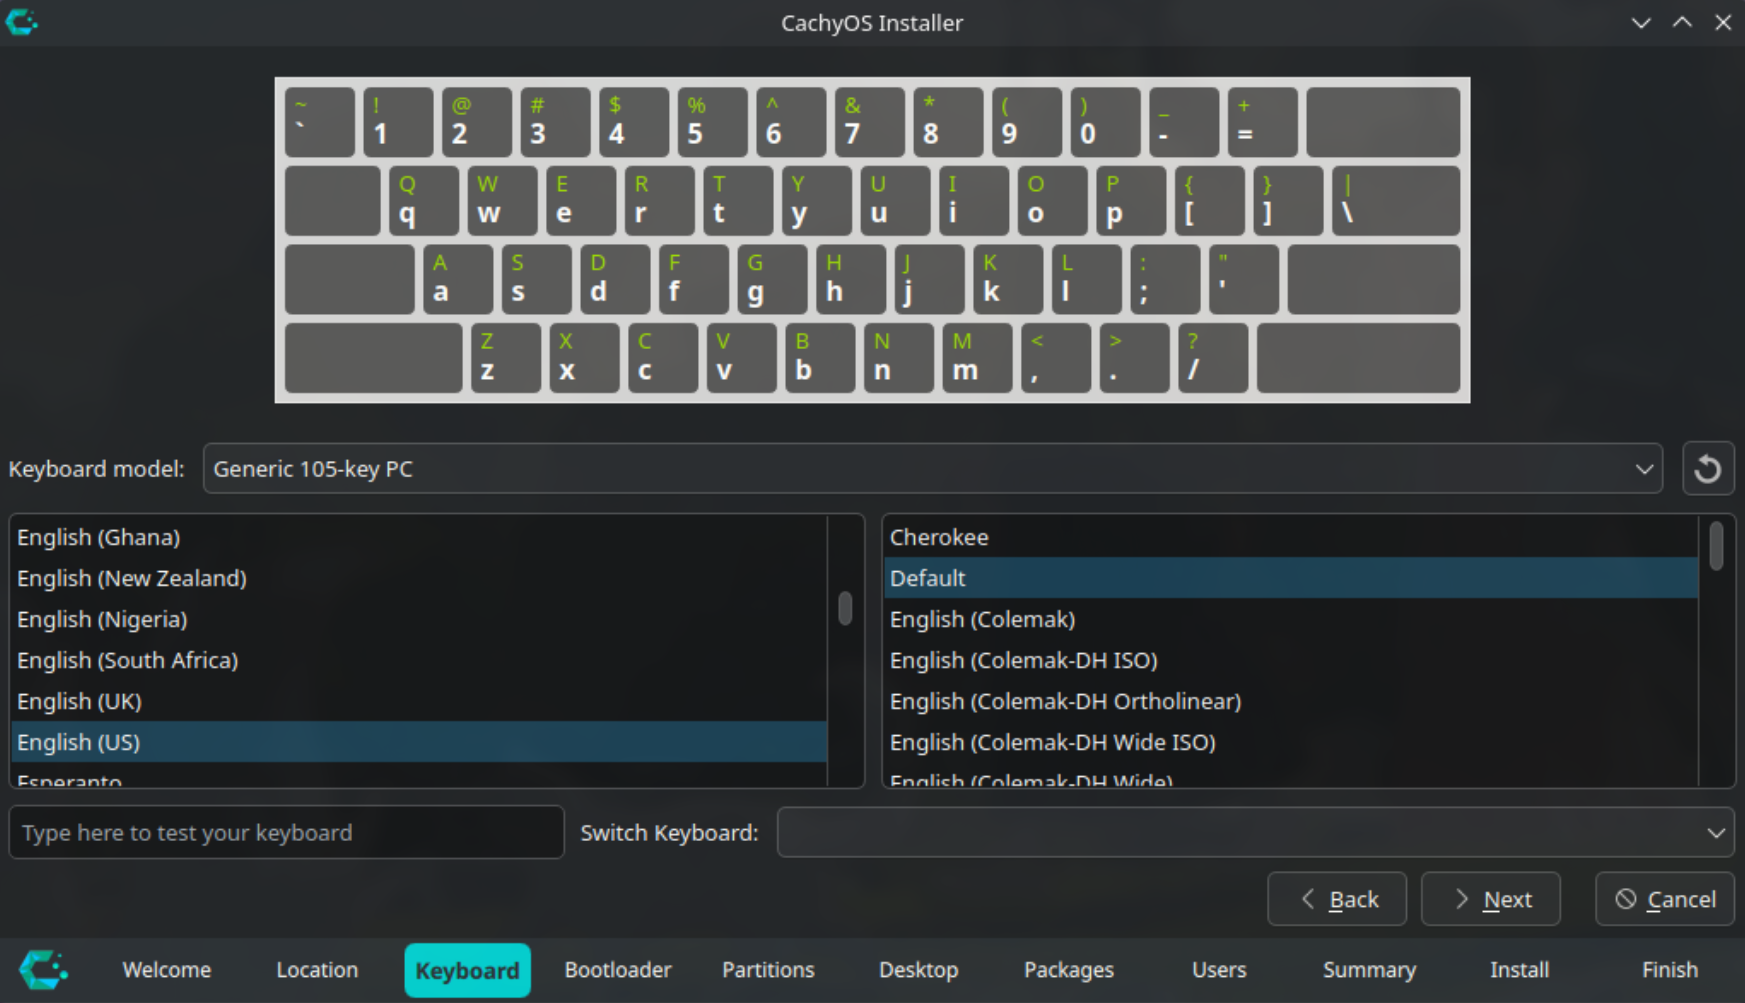Screen dimensions: 1745x1003
Task: Click the equals key on keyboard preview
Action: (x=1263, y=122)
